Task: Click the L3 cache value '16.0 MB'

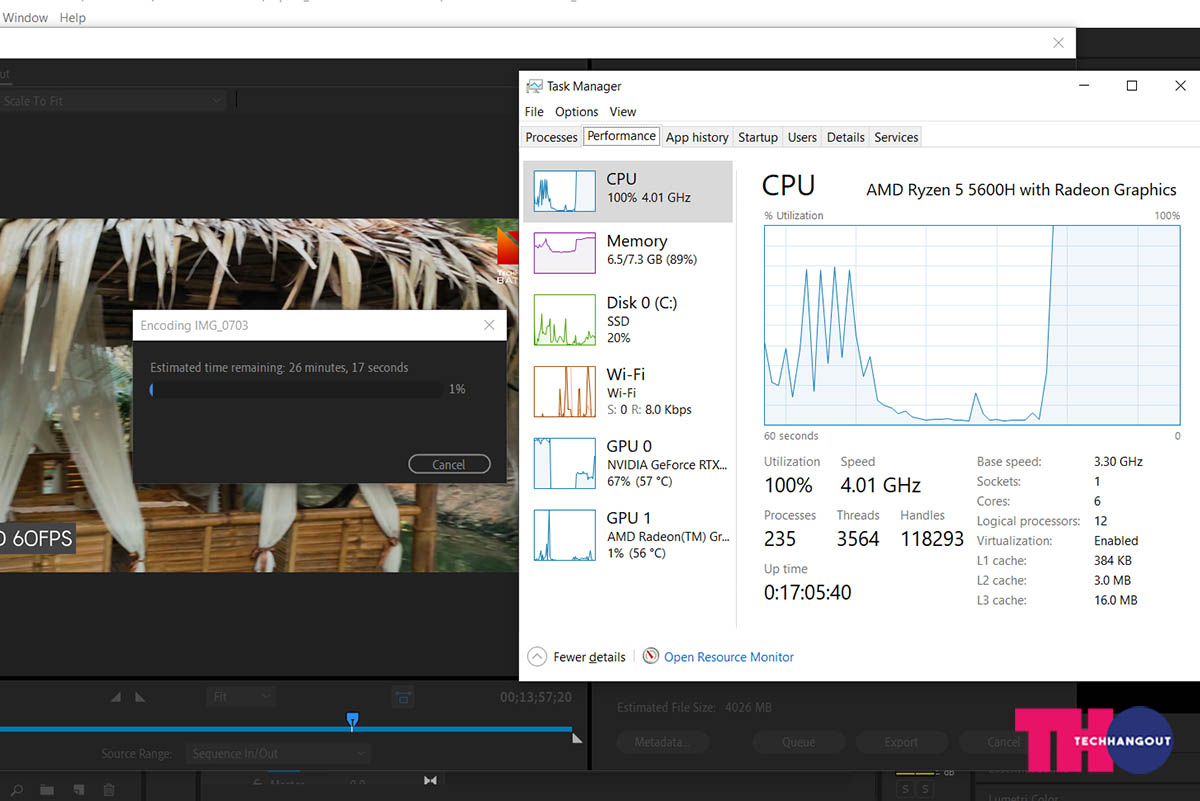Action: pos(1116,601)
